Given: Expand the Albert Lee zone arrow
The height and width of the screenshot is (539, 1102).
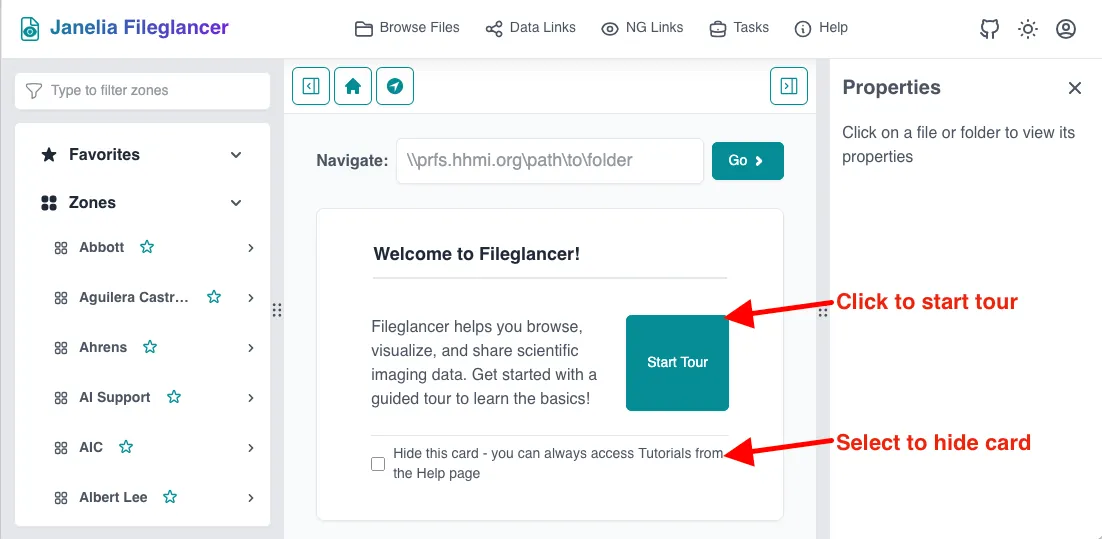Looking at the screenshot, I should 251,498.
